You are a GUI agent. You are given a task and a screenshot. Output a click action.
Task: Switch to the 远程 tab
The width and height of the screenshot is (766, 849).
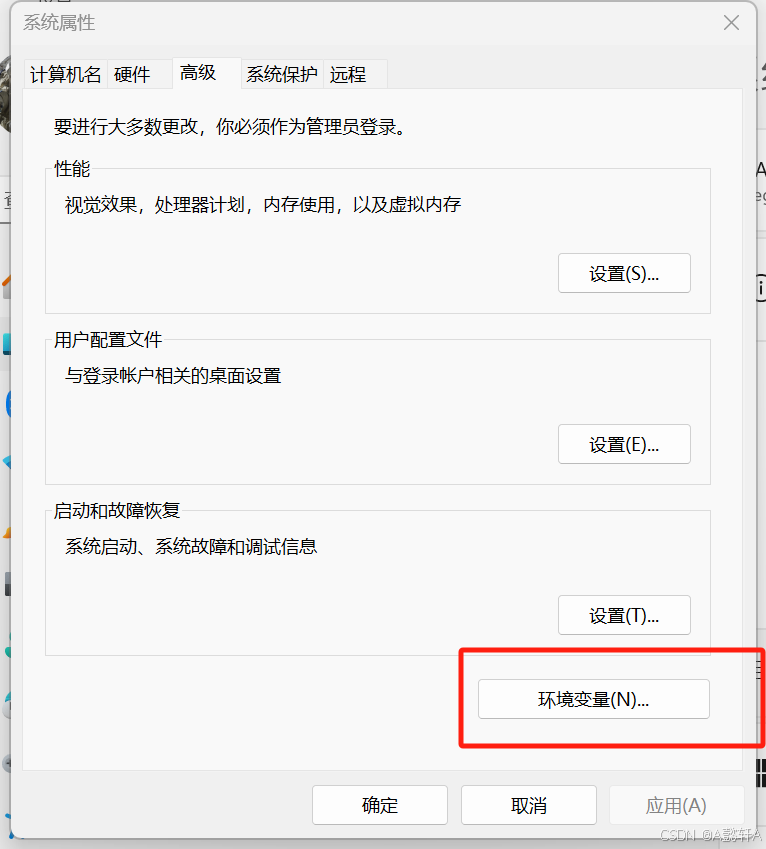pyautogui.click(x=348, y=75)
